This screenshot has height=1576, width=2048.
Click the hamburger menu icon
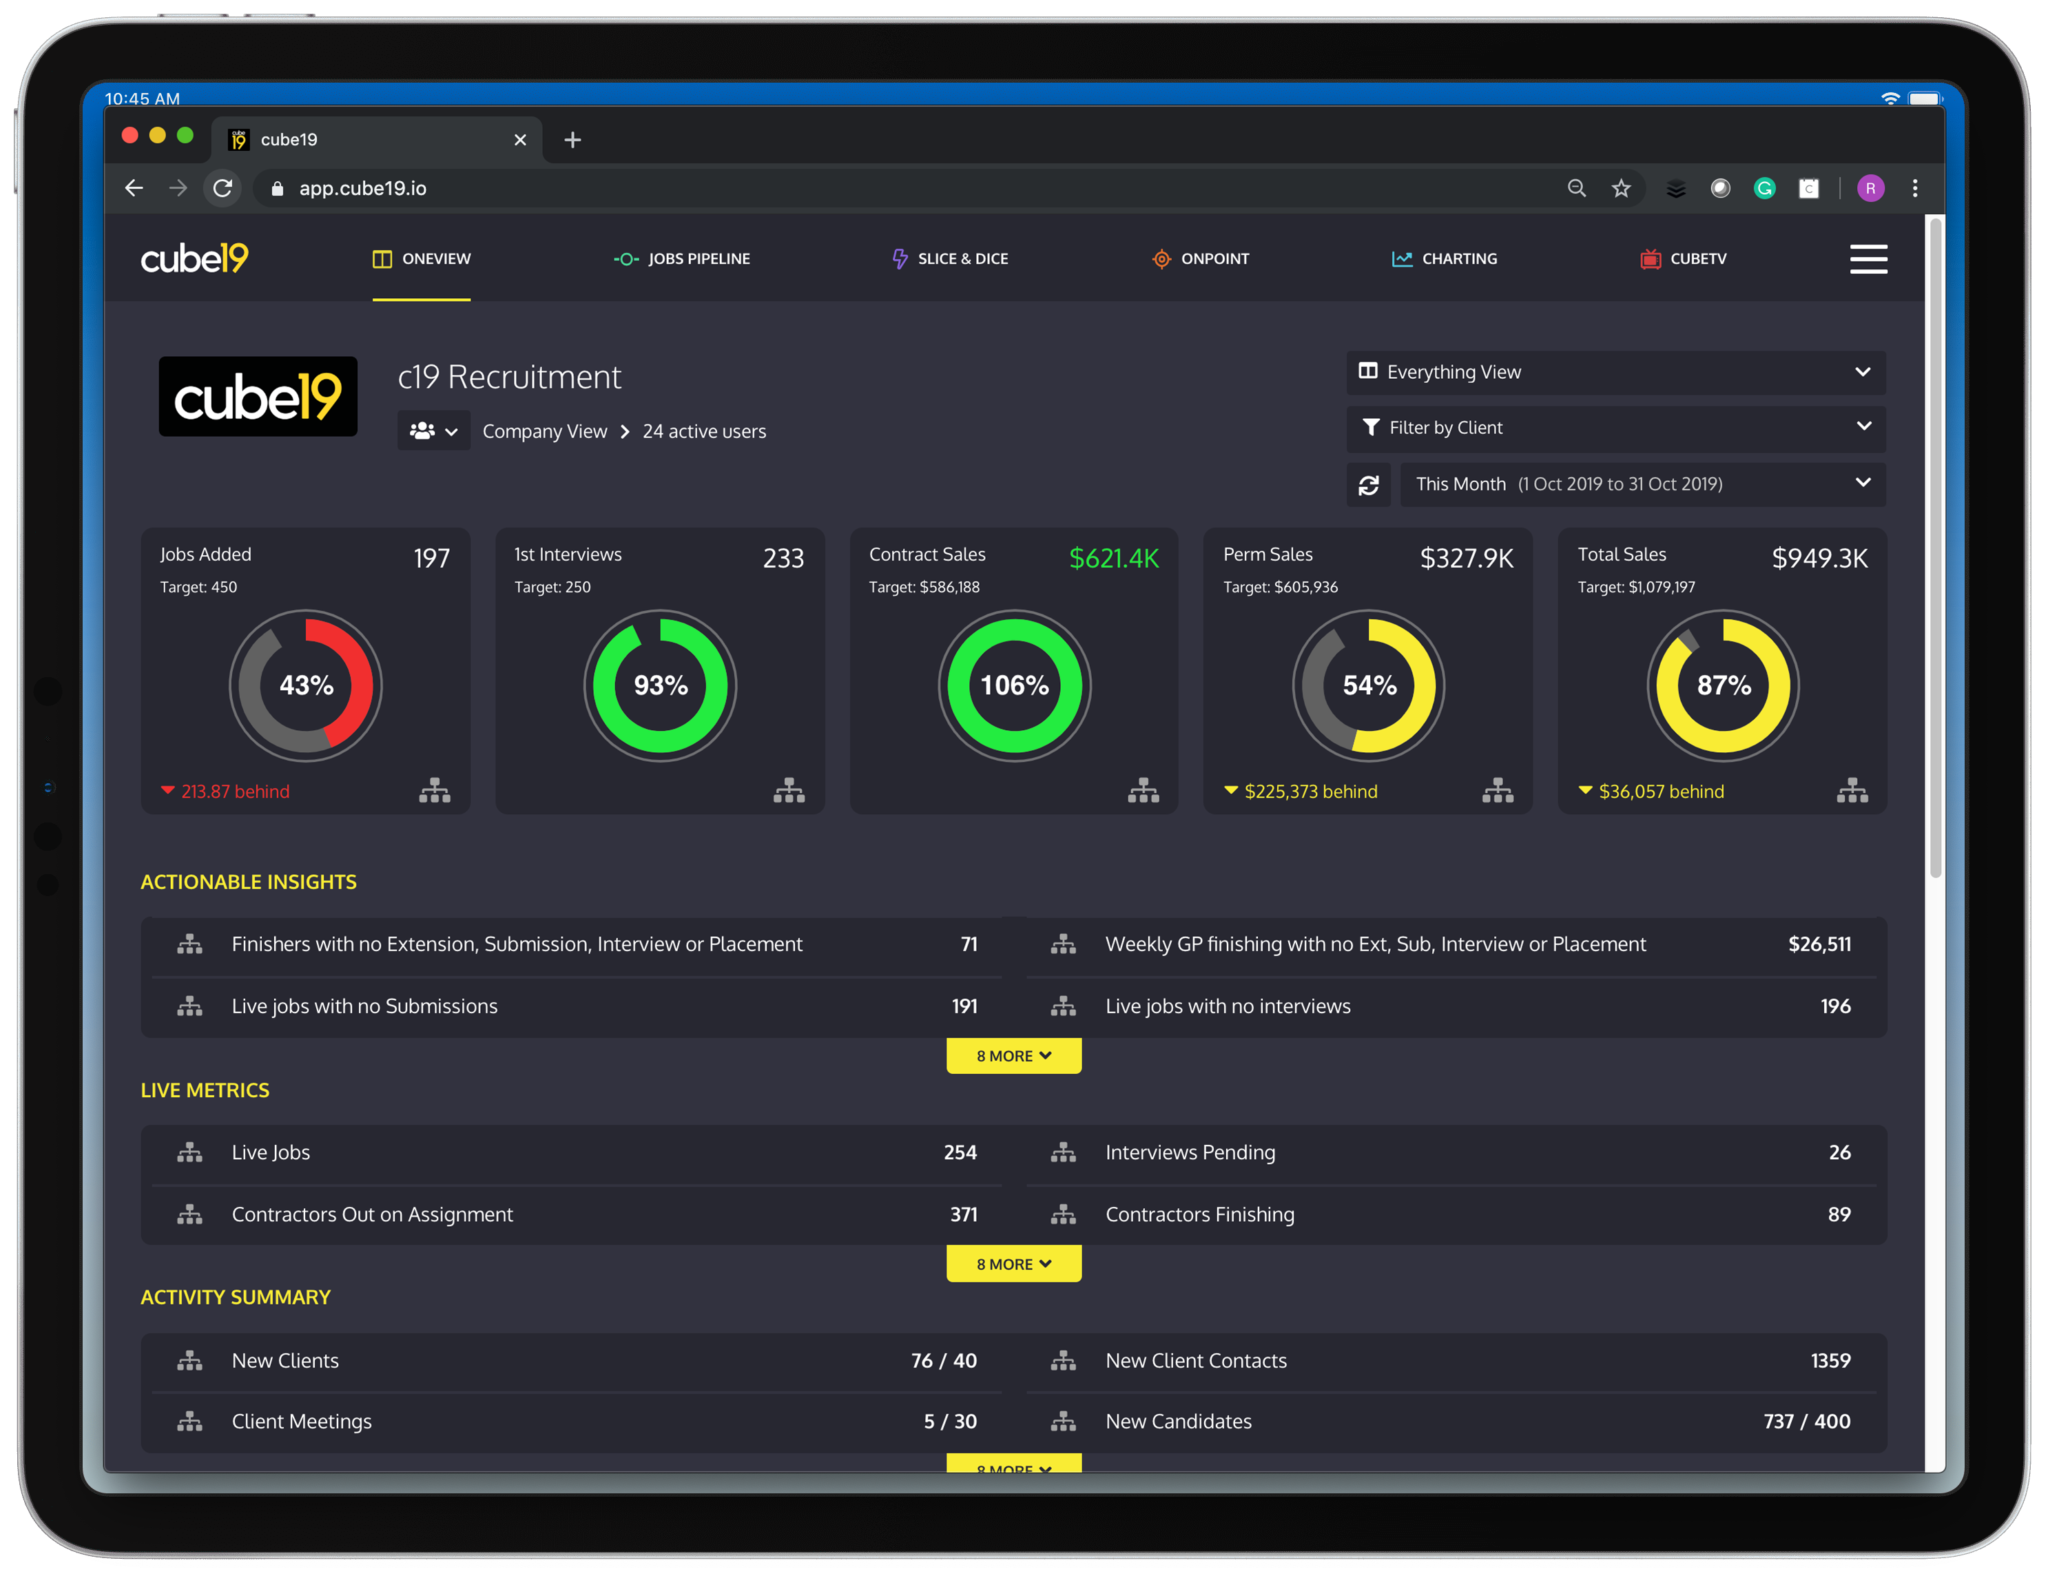coord(1867,259)
